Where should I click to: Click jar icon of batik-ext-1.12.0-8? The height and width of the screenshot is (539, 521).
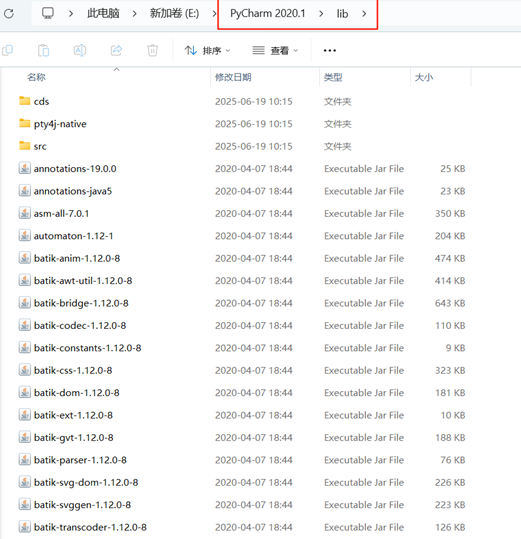coord(24,415)
